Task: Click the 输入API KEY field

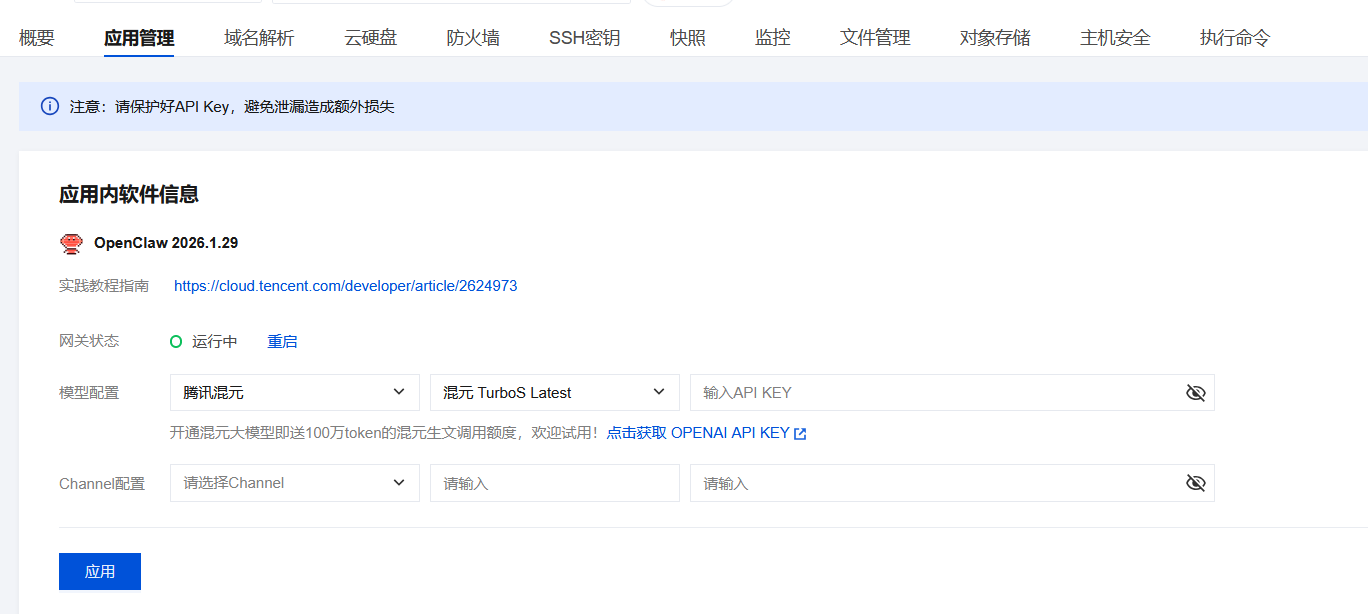Action: coord(952,392)
